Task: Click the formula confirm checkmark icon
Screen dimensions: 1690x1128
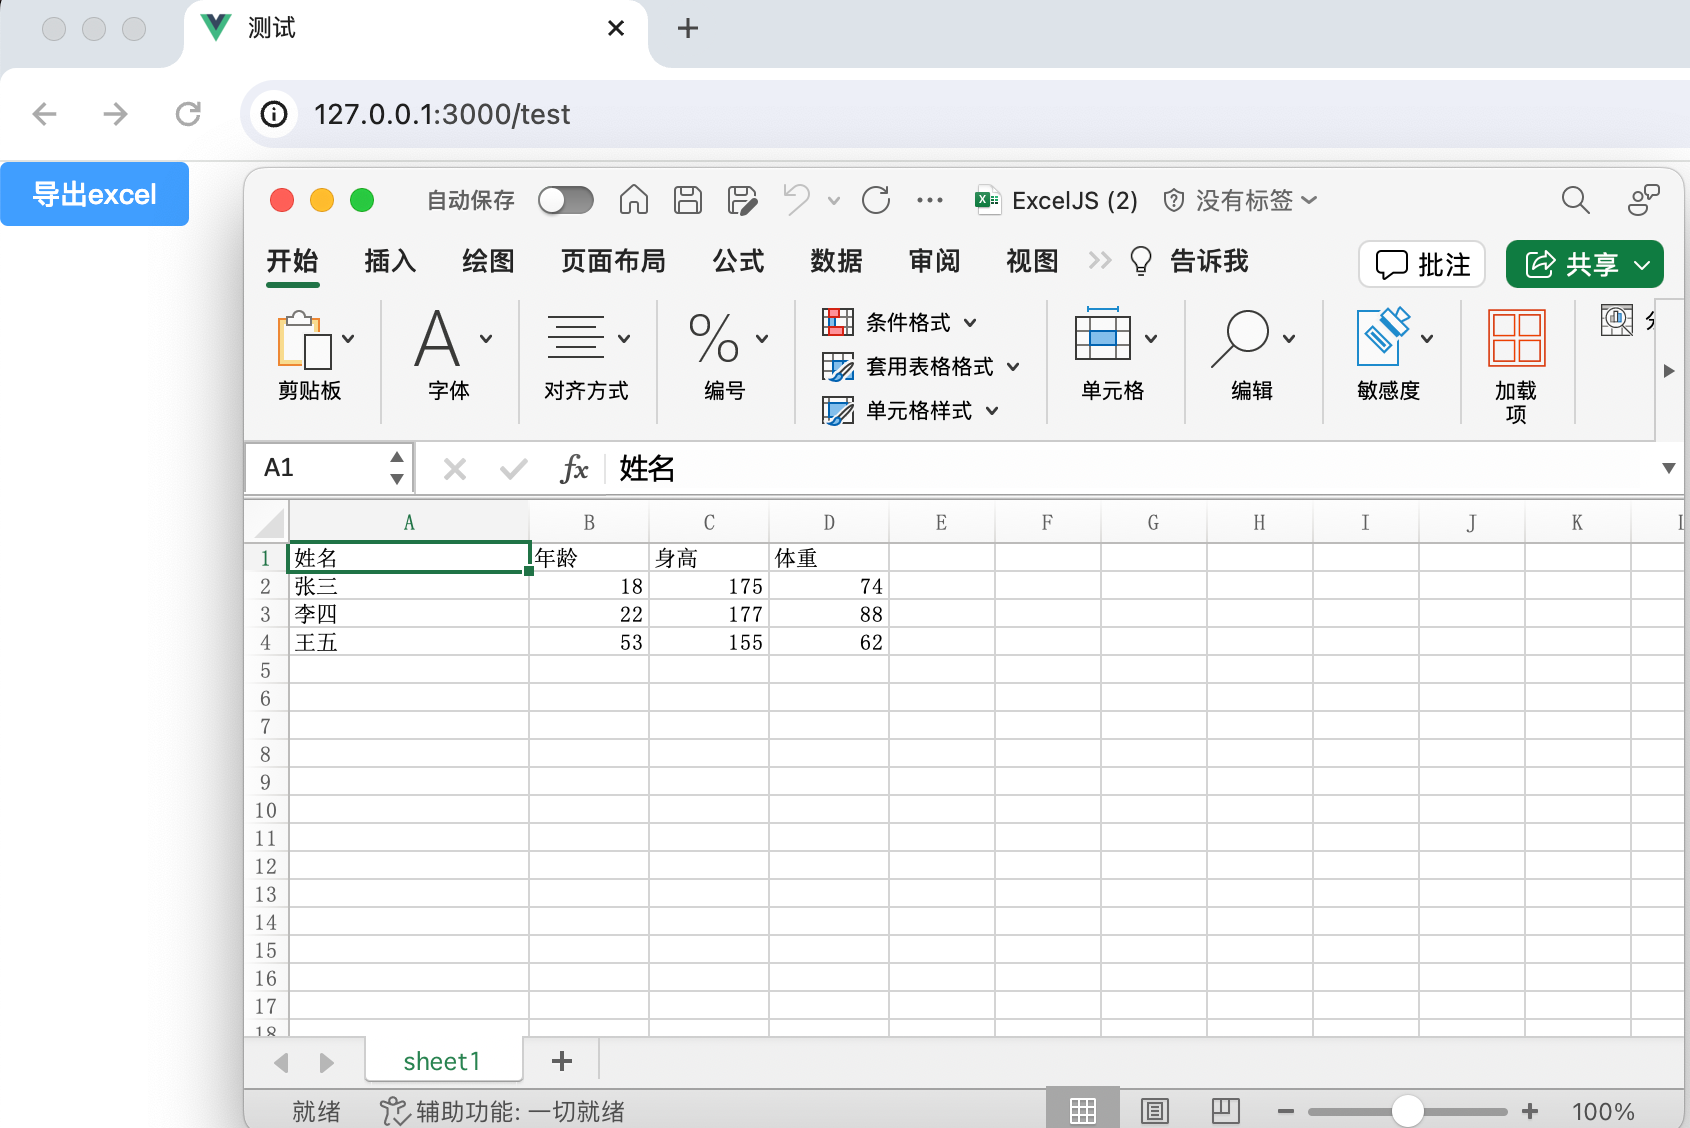Action: pos(514,468)
